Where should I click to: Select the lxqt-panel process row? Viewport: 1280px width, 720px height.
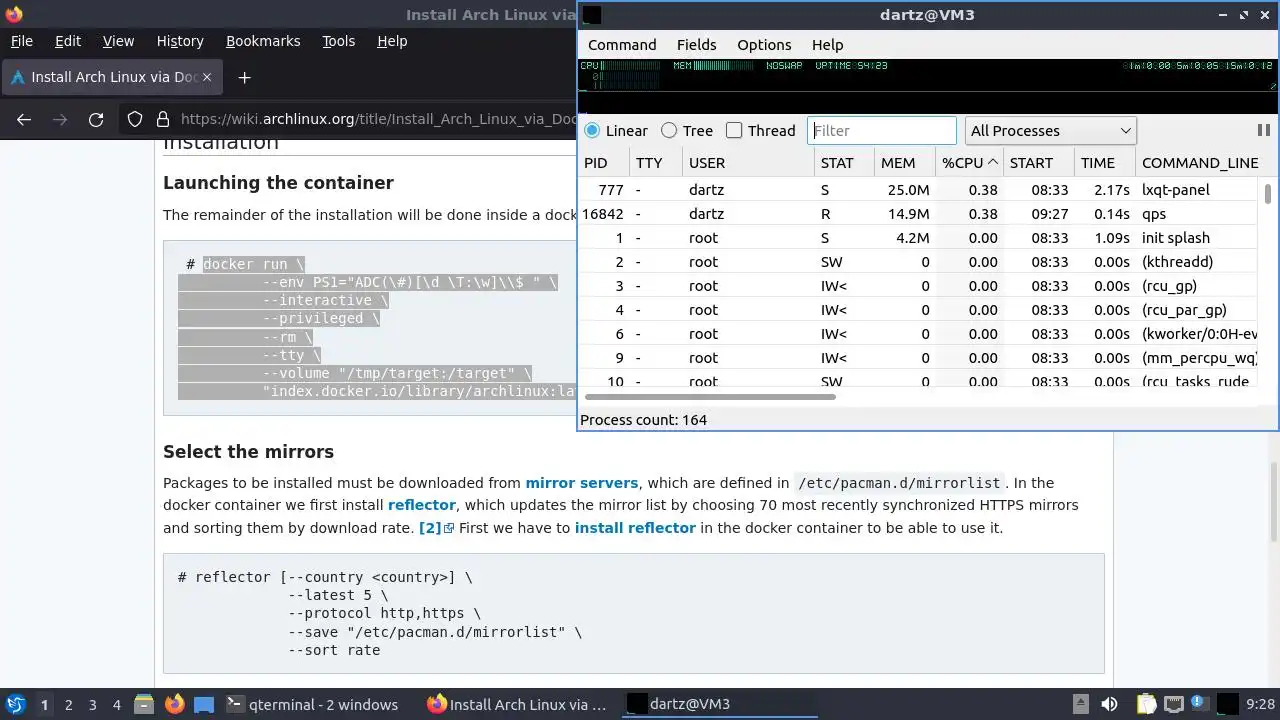tap(918, 190)
